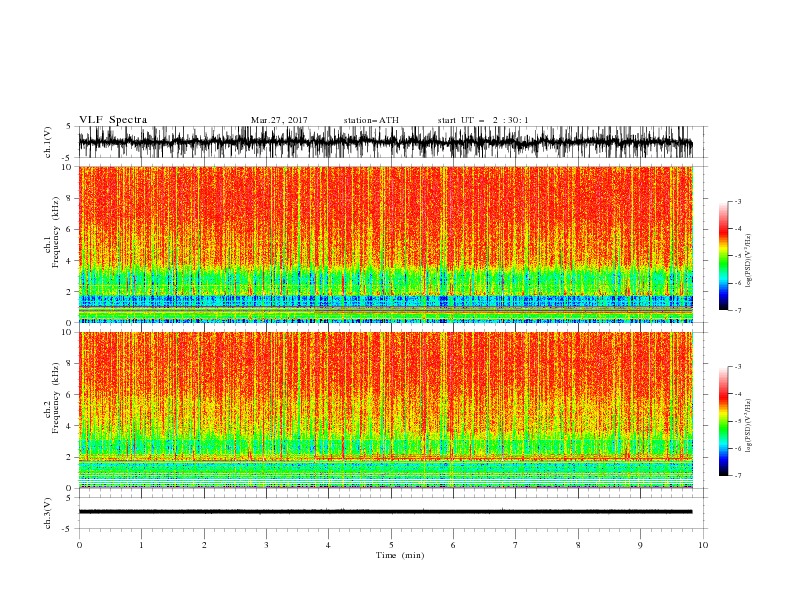
Task: Select the "start UT = 2 :30: 1" text
Action: [483, 120]
